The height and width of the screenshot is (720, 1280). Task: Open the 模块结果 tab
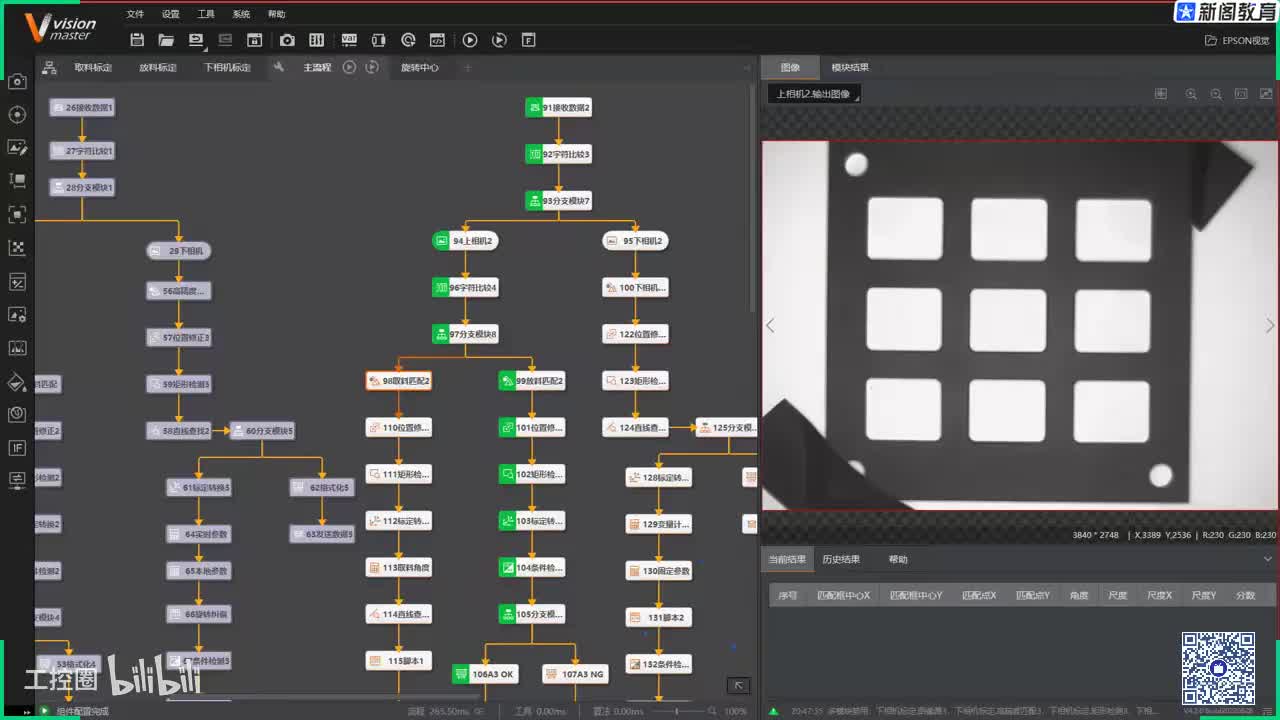click(x=850, y=68)
